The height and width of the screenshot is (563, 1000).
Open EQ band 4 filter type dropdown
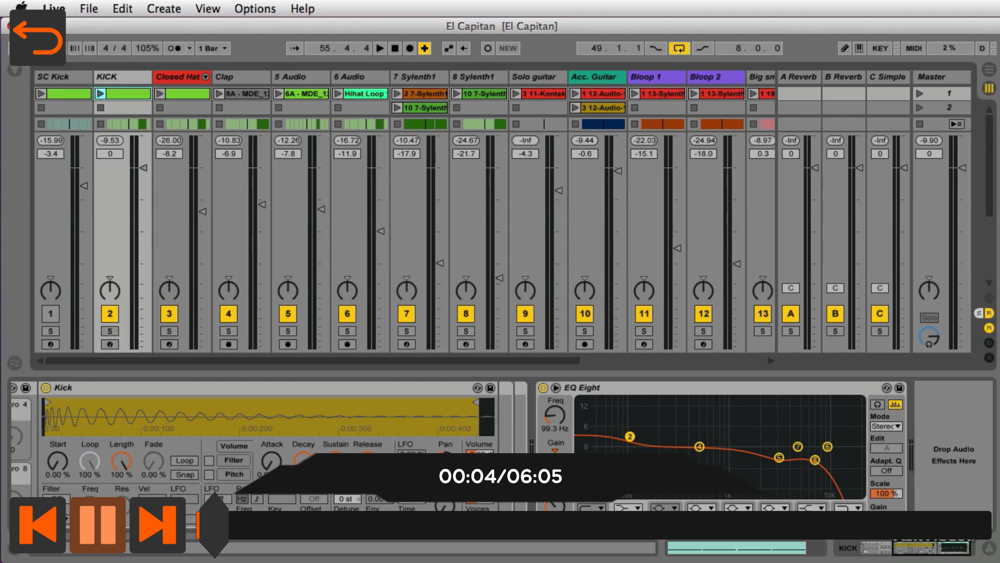702,508
